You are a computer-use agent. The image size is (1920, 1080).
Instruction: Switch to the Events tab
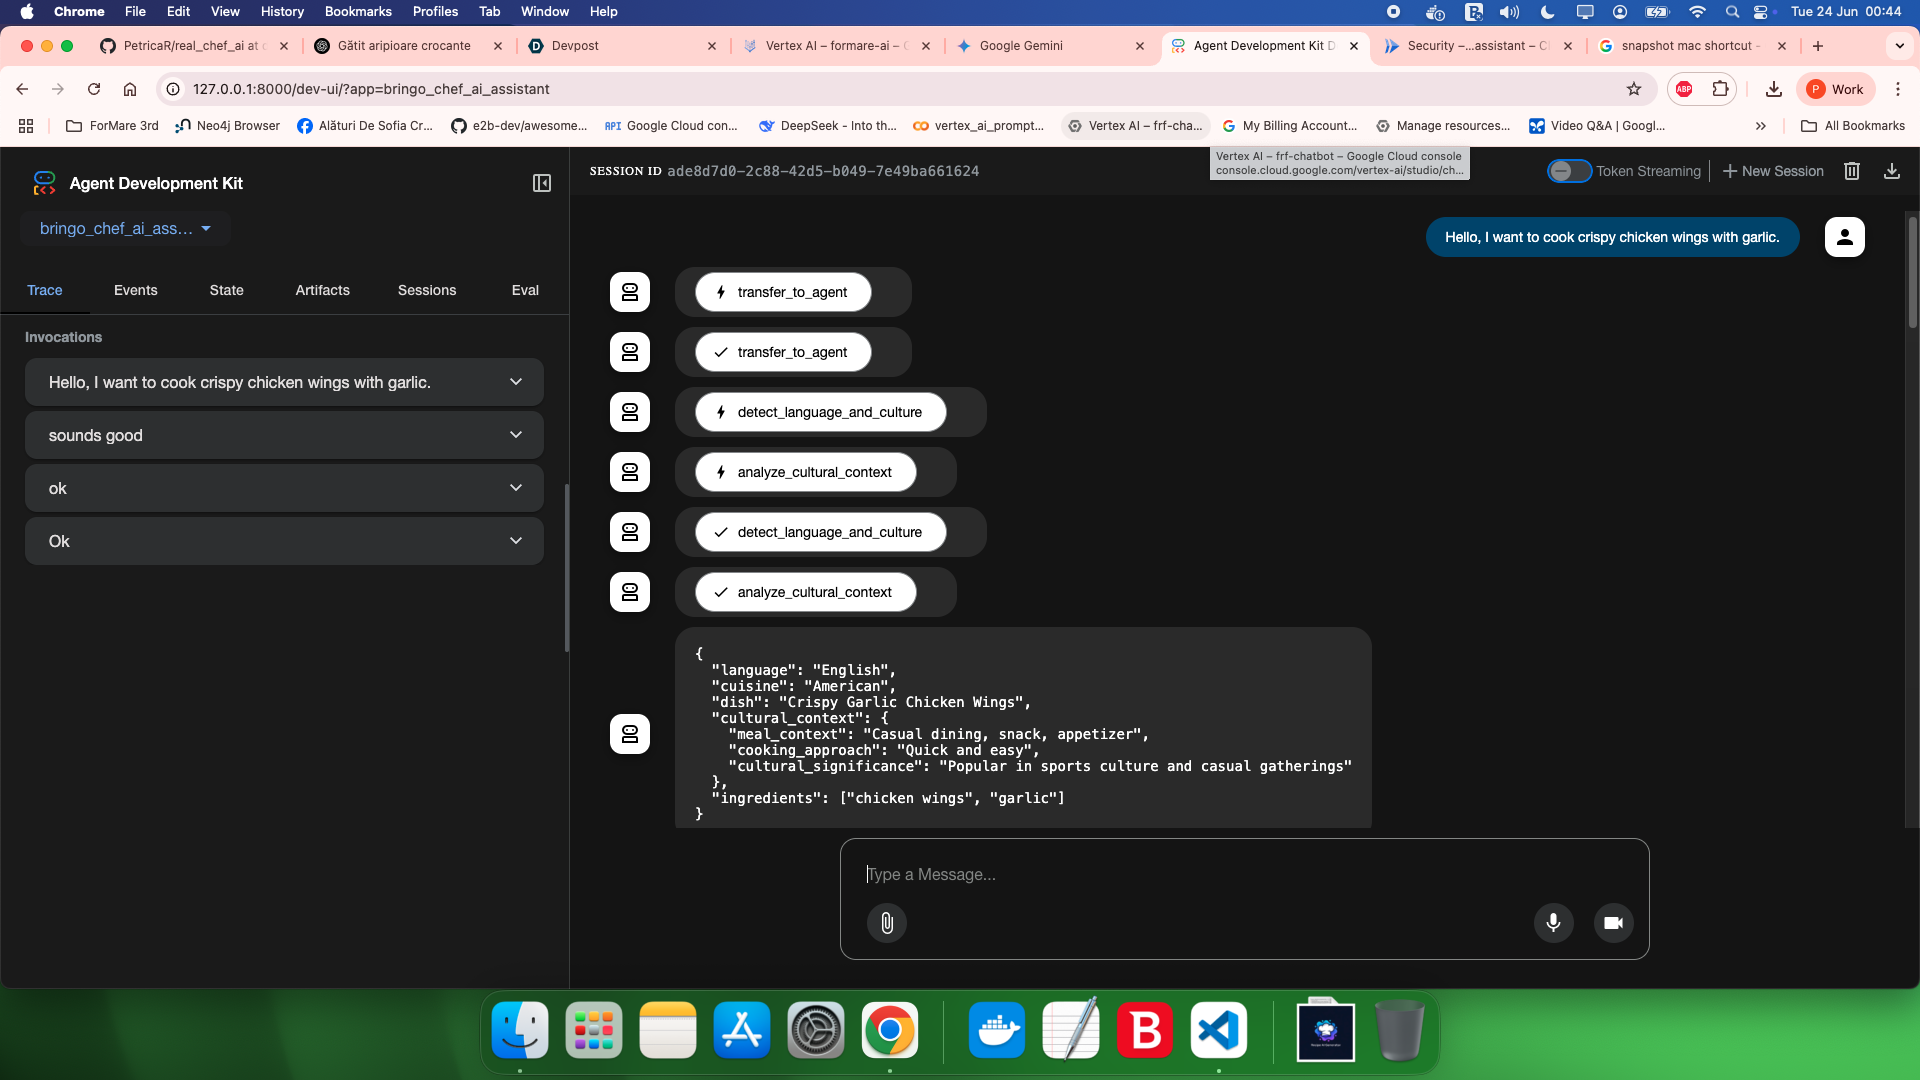click(135, 290)
